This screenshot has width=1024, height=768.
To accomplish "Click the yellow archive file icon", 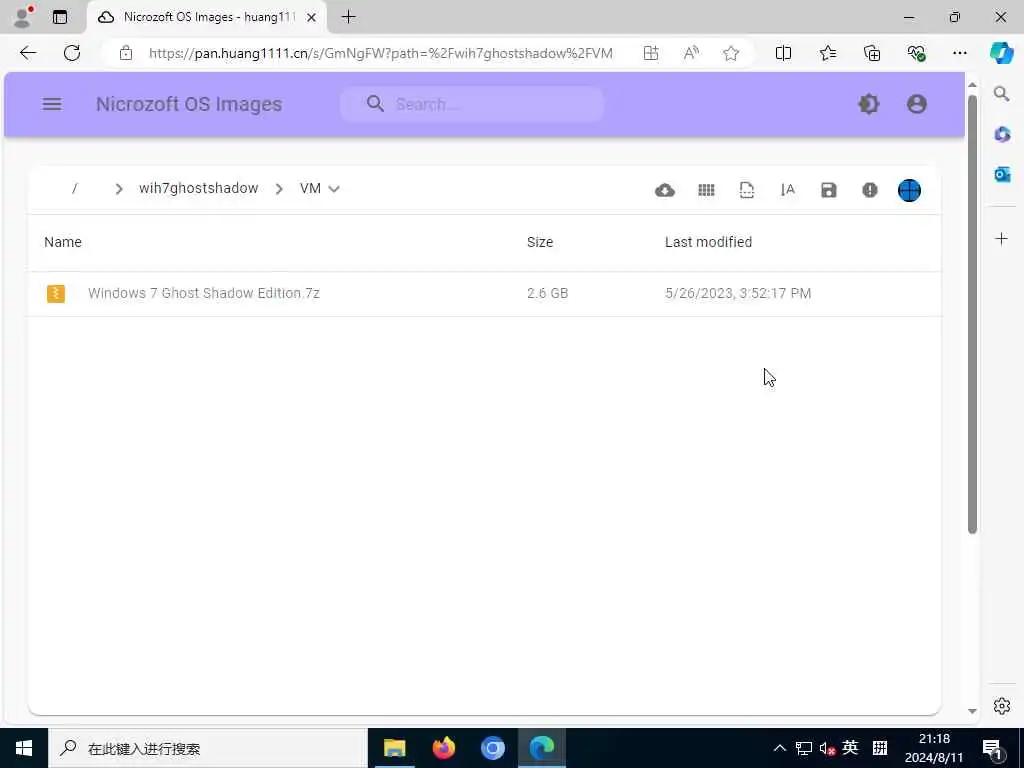I will (56, 293).
